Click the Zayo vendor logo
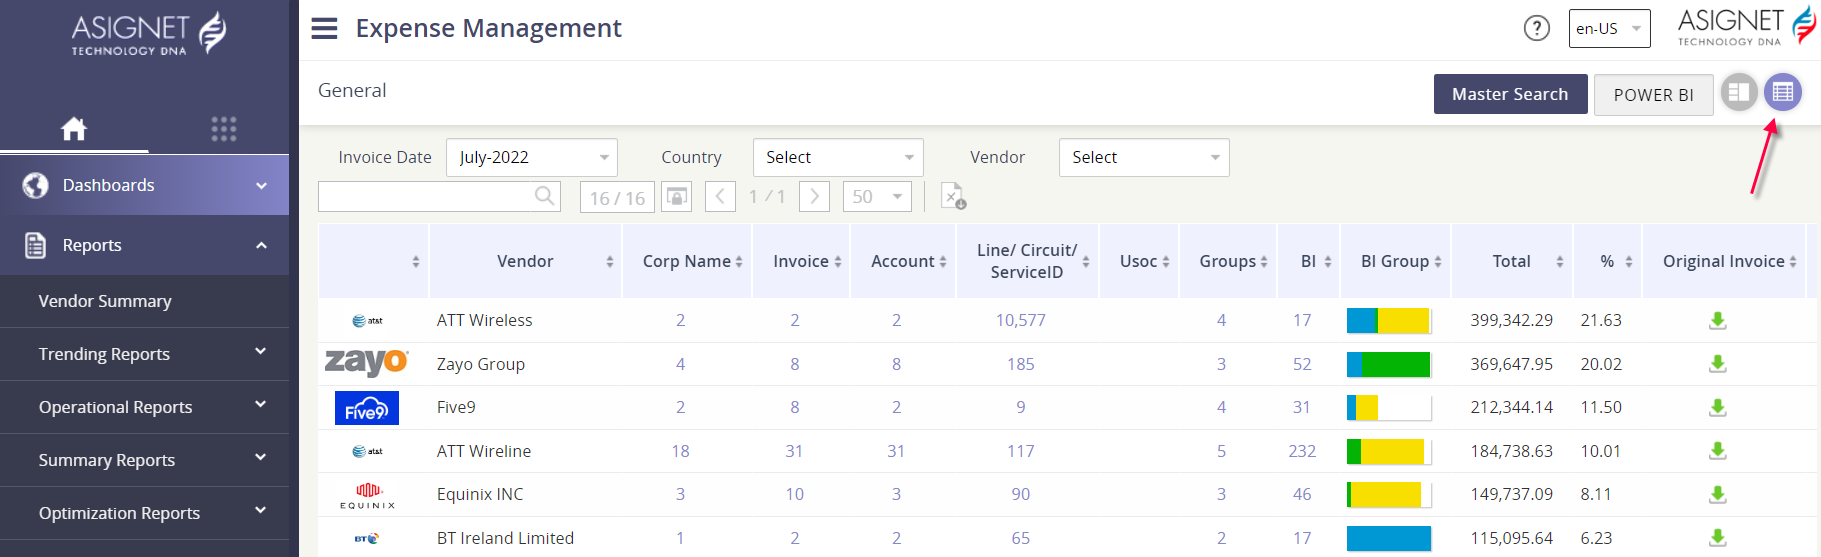The width and height of the screenshot is (1821, 557). pos(367,362)
